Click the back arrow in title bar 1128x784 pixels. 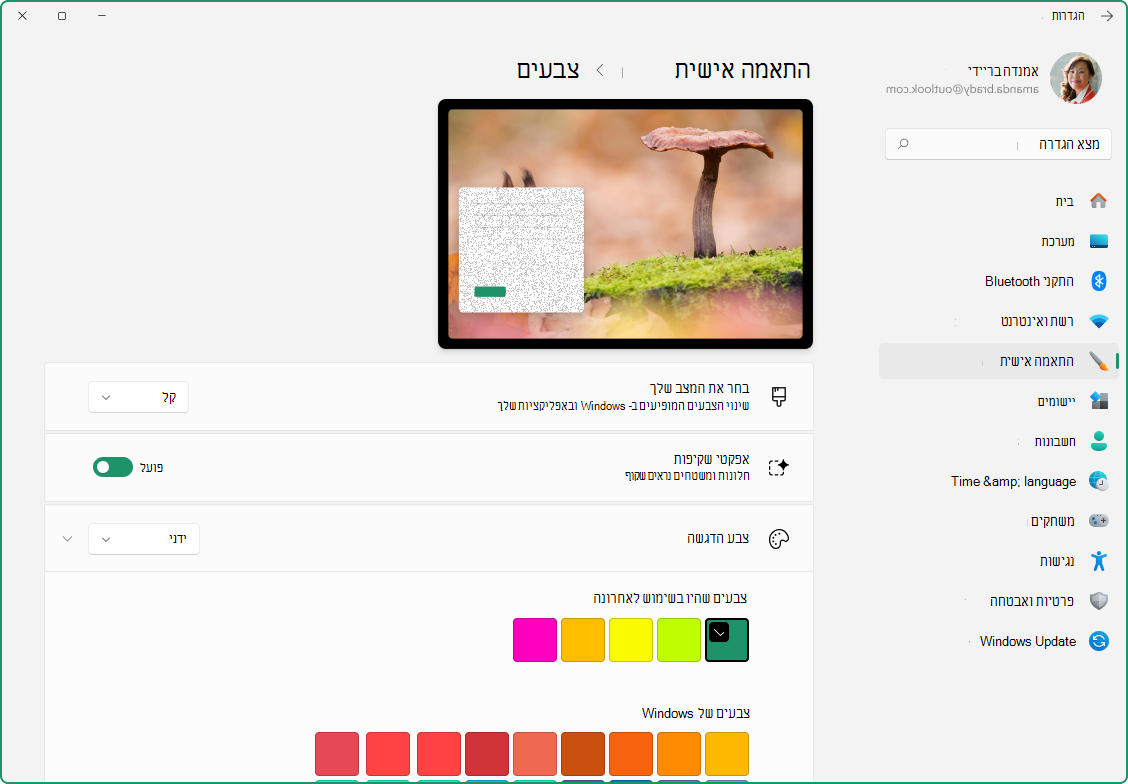coord(1107,16)
